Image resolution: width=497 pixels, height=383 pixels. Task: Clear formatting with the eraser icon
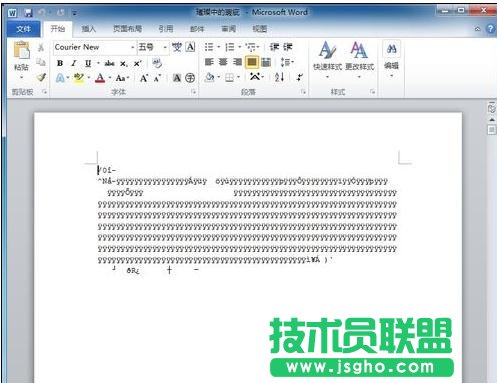[x=157, y=63]
